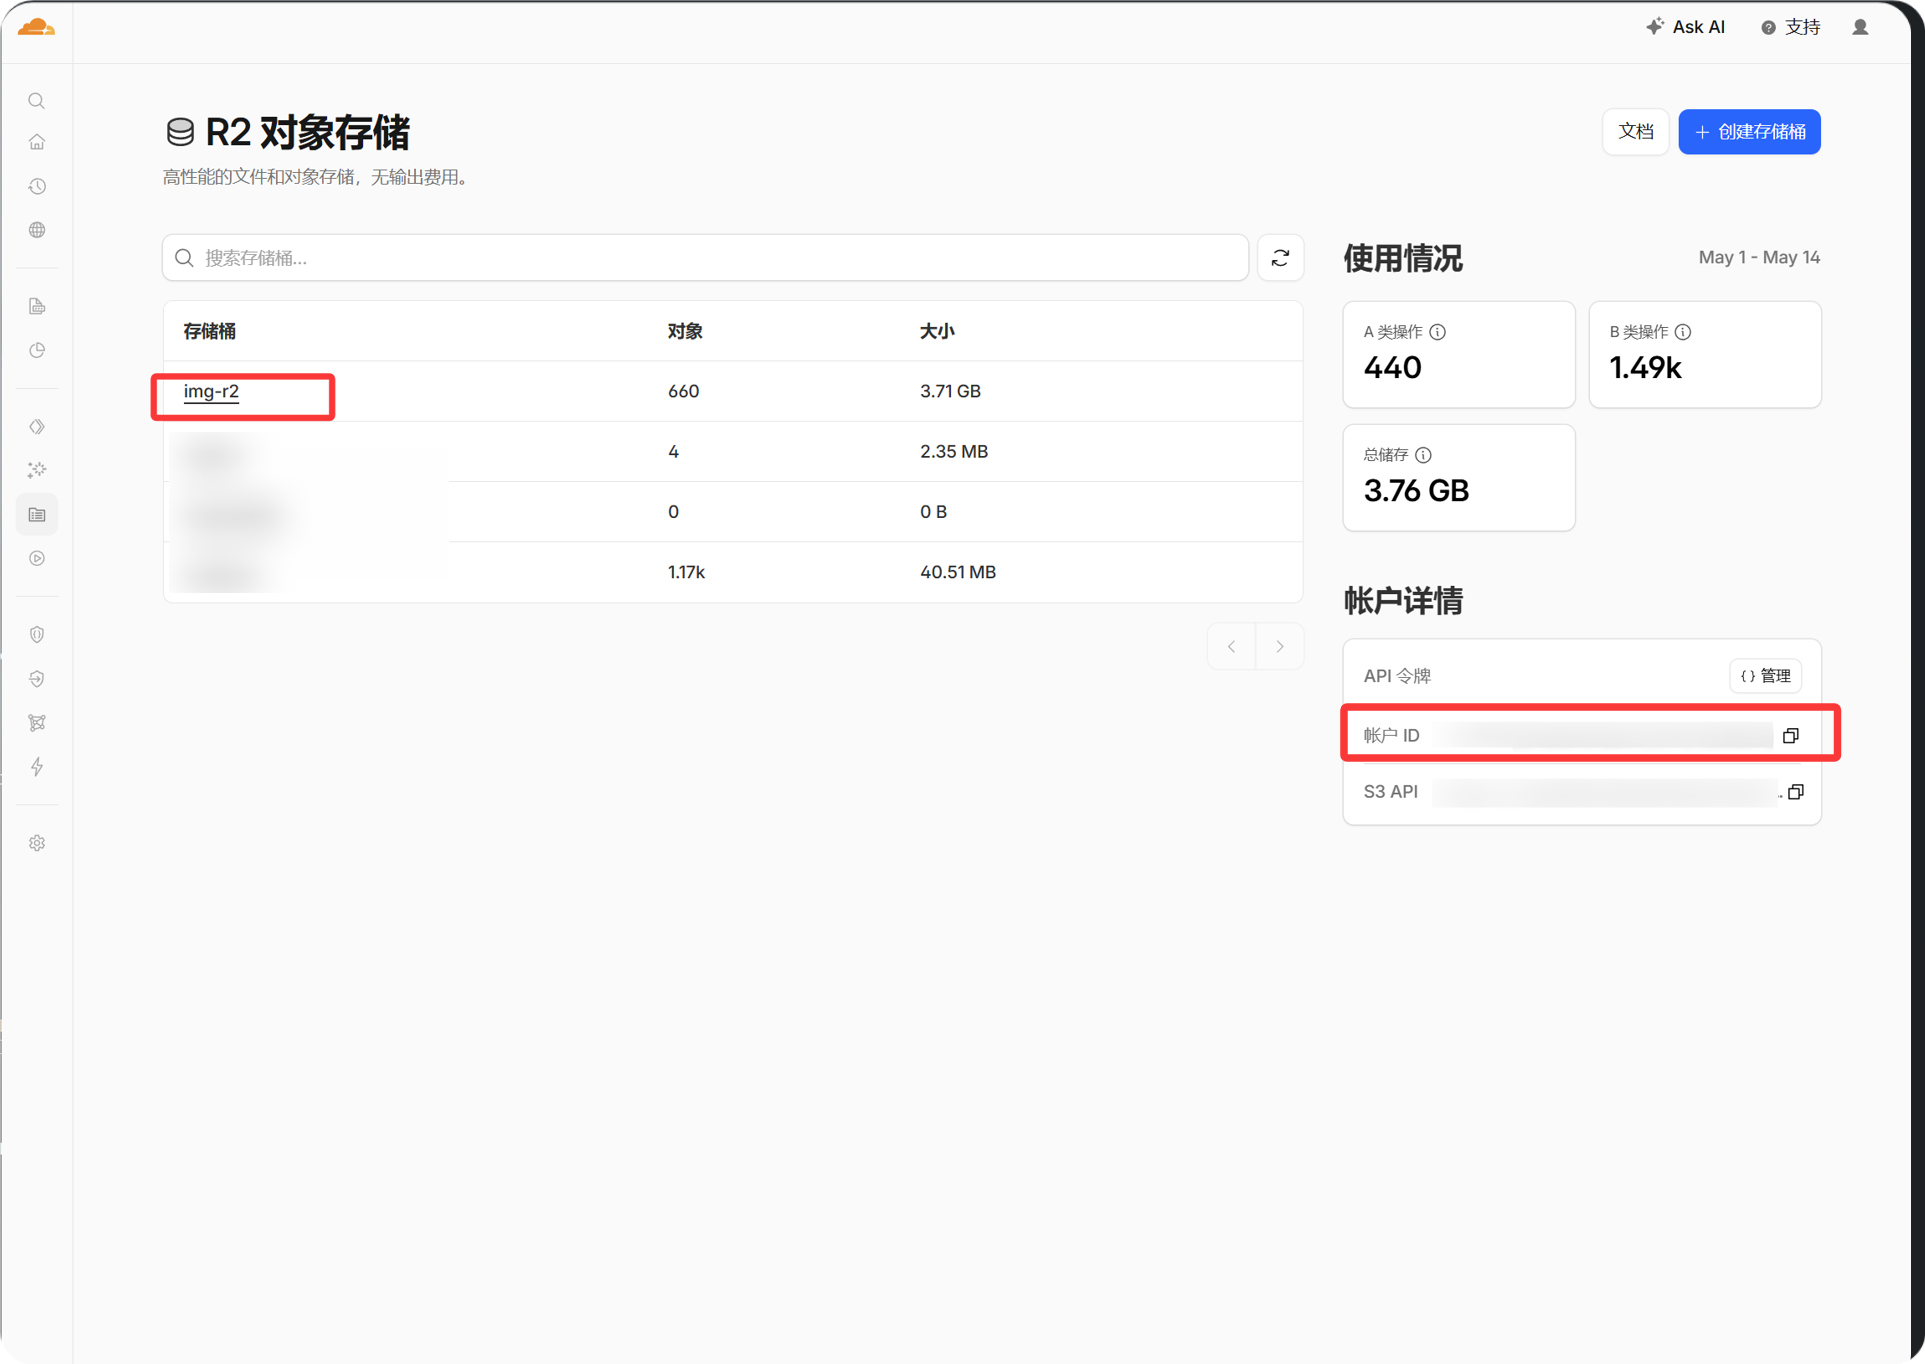Click the 0 B size cell
The width and height of the screenshot is (1925, 1364).
pyautogui.click(x=933, y=512)
